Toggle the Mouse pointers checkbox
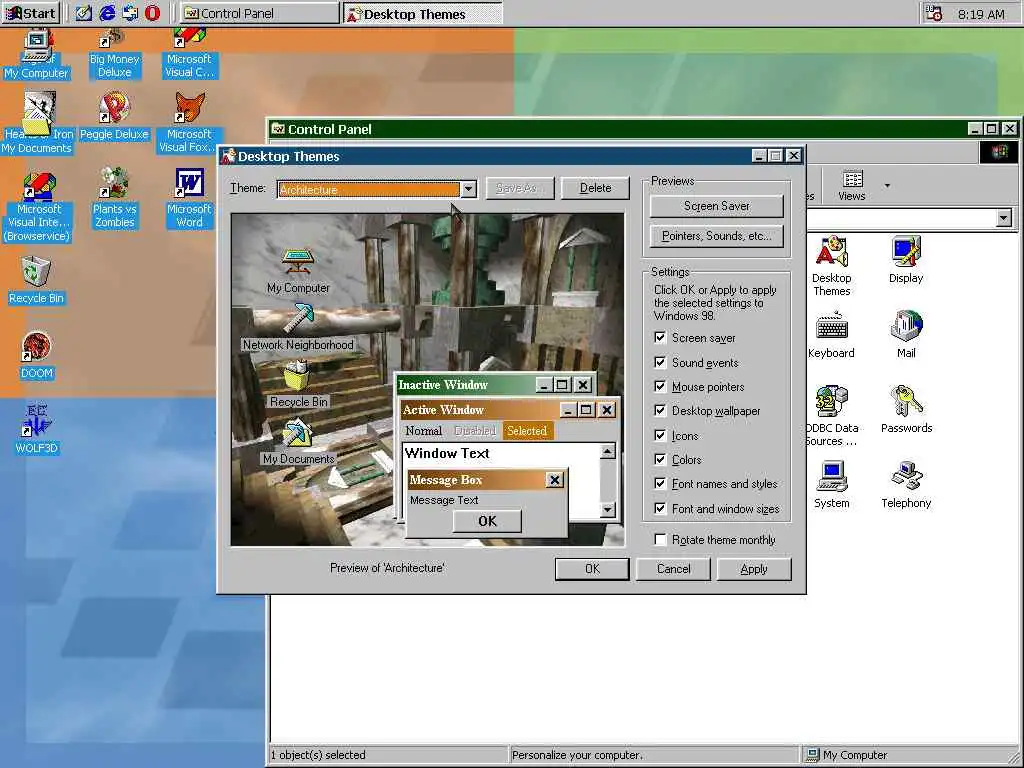The width and height of the screenshot is (1024, 768). click(660, 387)
